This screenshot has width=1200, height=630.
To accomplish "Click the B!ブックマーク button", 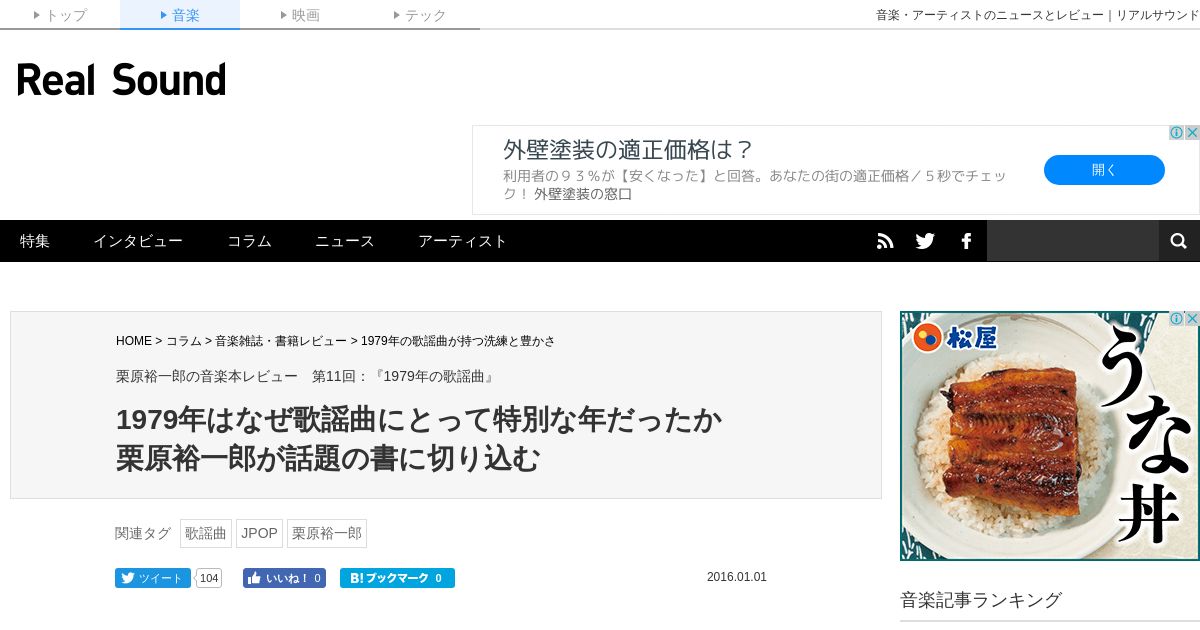I will (x=397, y=578).
